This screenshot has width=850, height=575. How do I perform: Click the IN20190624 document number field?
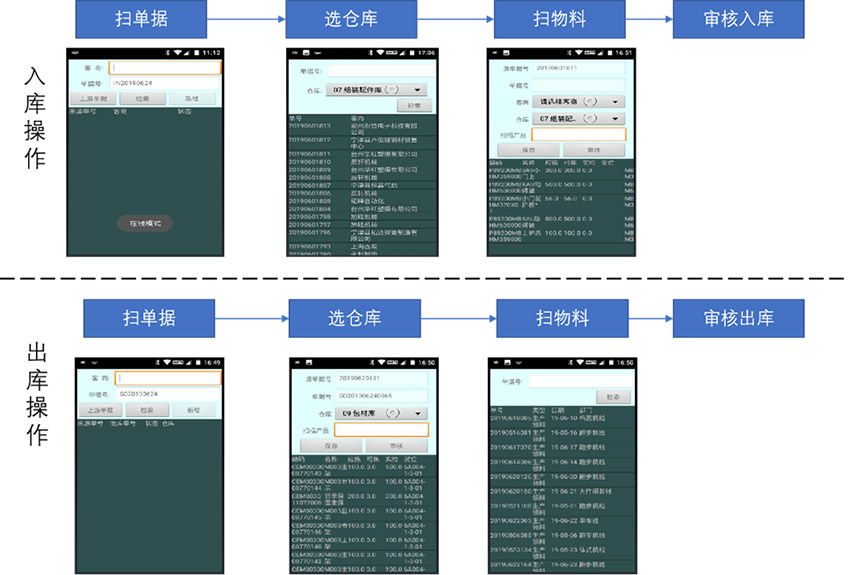tap(165, 83)
